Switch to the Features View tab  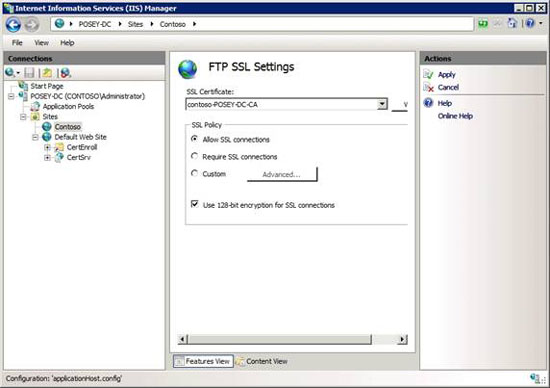click(x=203, y=361)
